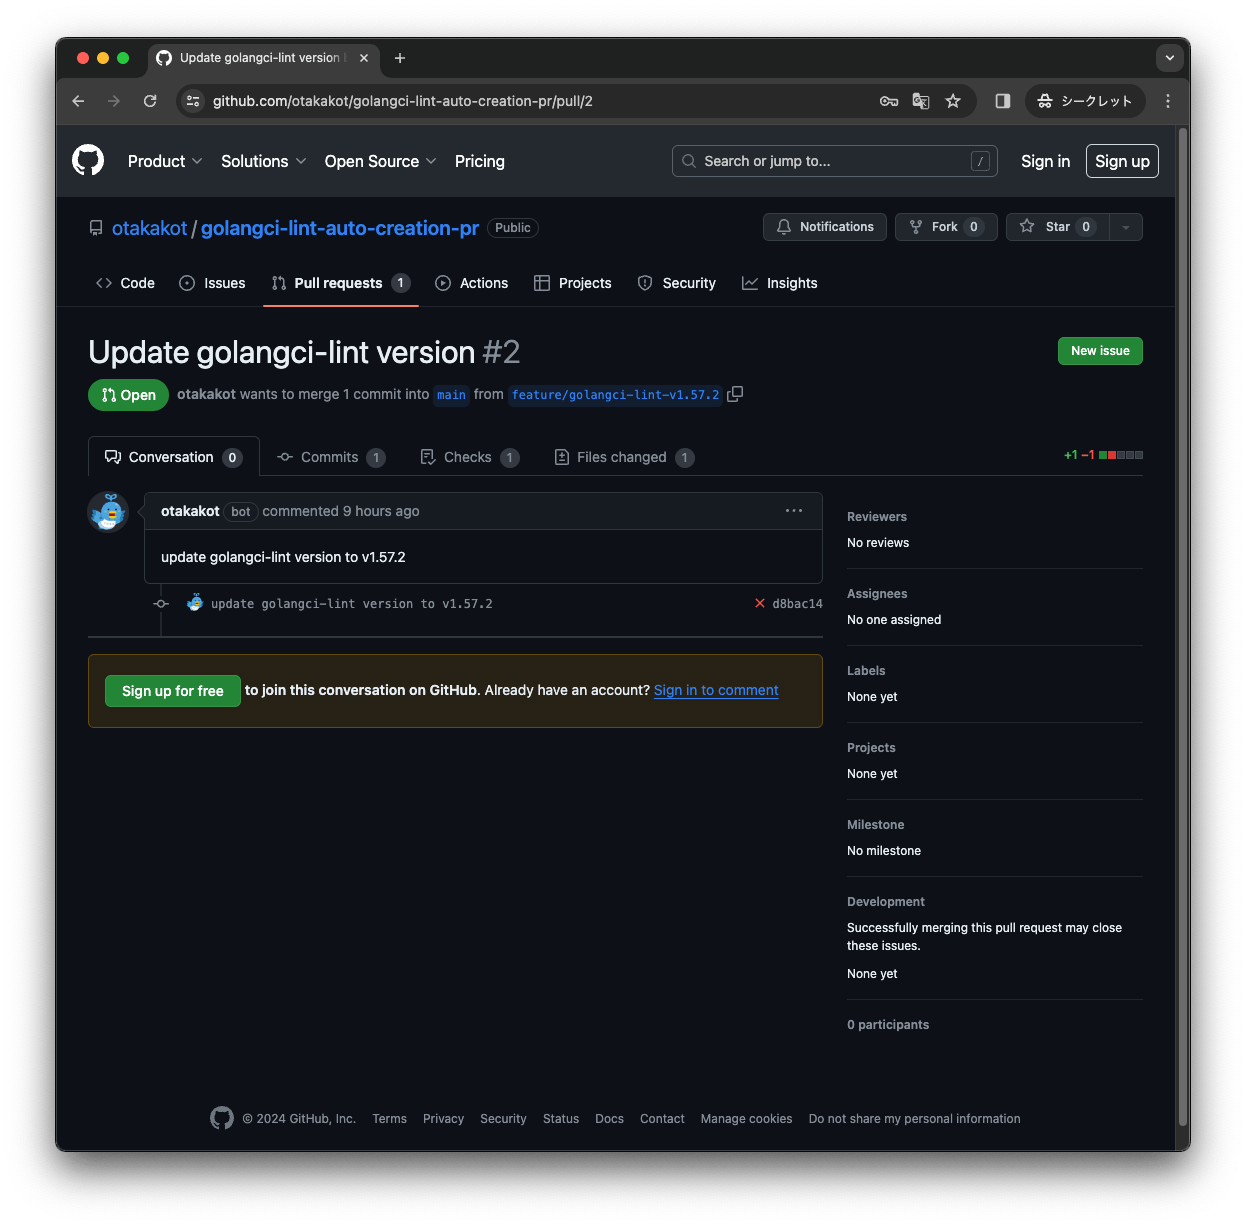Open footer Privacy link
This screenshot has width=1246, height=1225.
(443, 1119)
